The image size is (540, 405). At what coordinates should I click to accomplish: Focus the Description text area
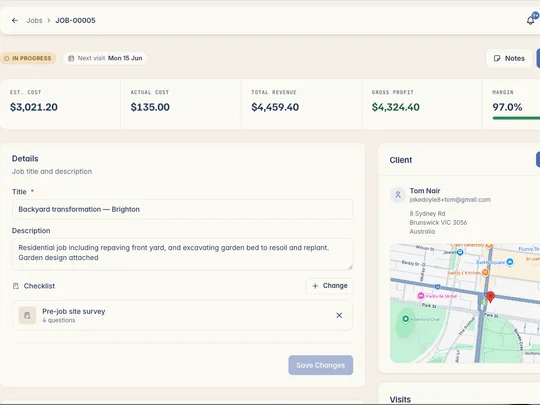(183, 254)
